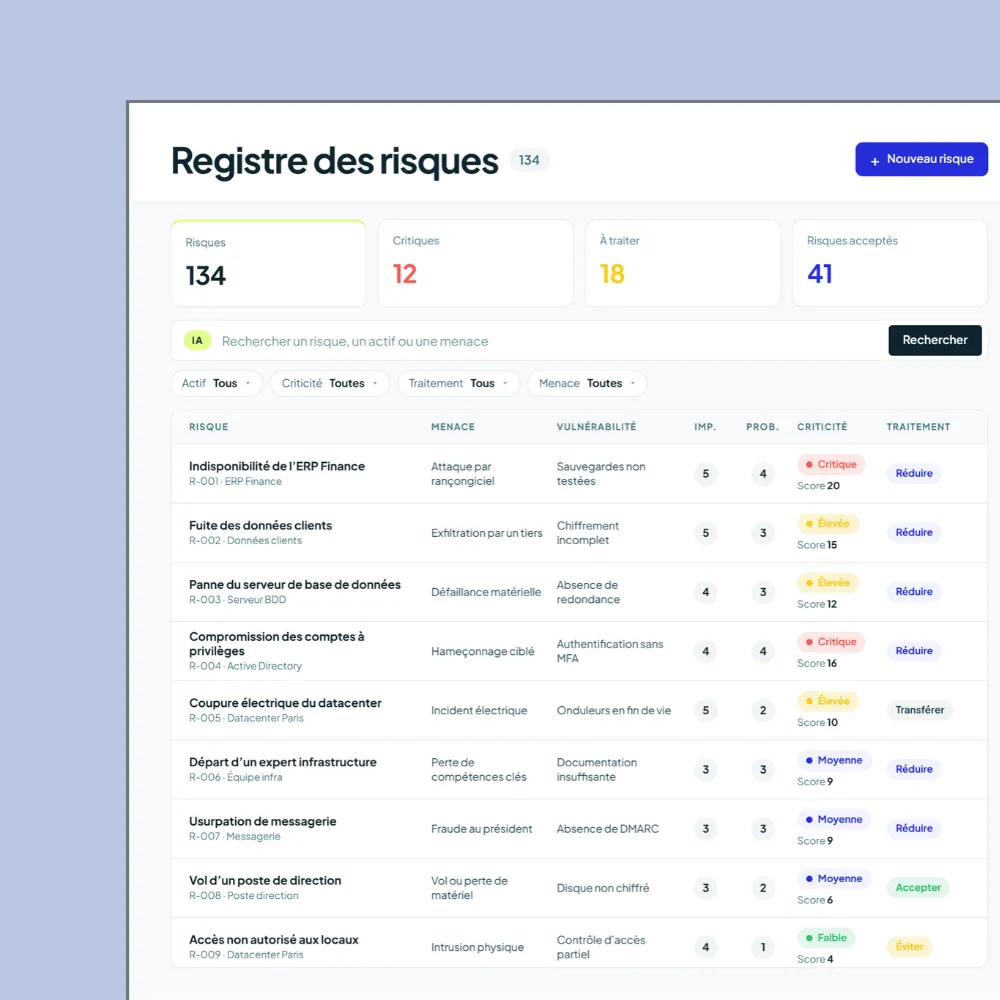
Task: Click Réduire tag for Départ d'un expert row
Action: [x=913, y=769]
